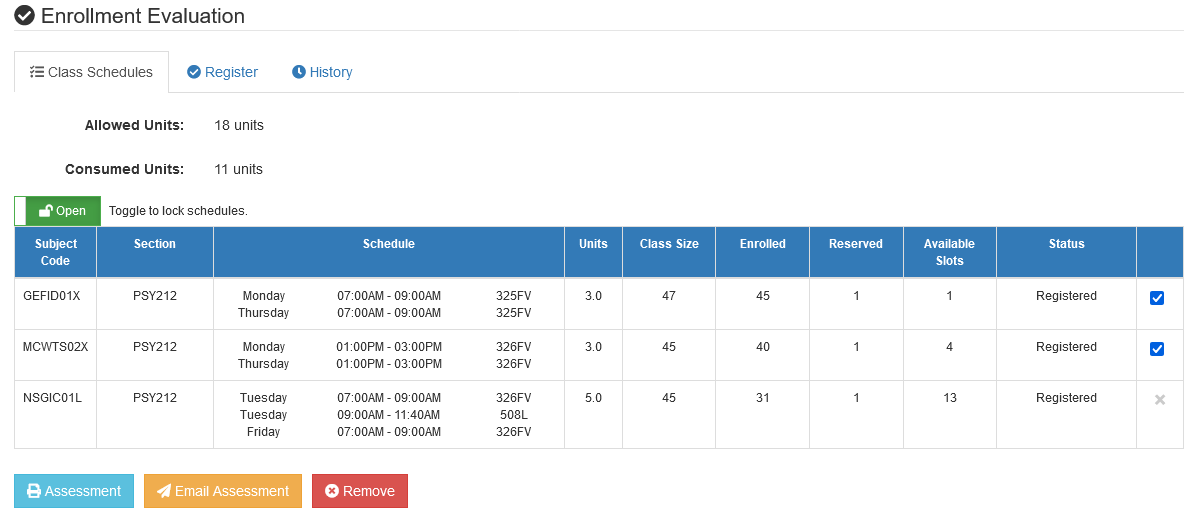Uncheck the GEFID01X row checkbox
The height and width of the screenshot is (514, 1195).
tap(1157, 298)
